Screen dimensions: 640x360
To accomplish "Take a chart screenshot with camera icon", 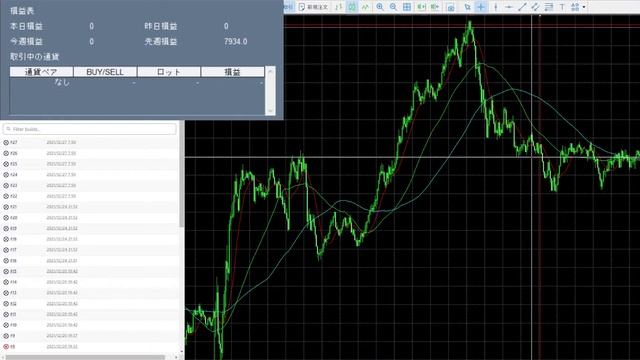I will click(451, 7).
